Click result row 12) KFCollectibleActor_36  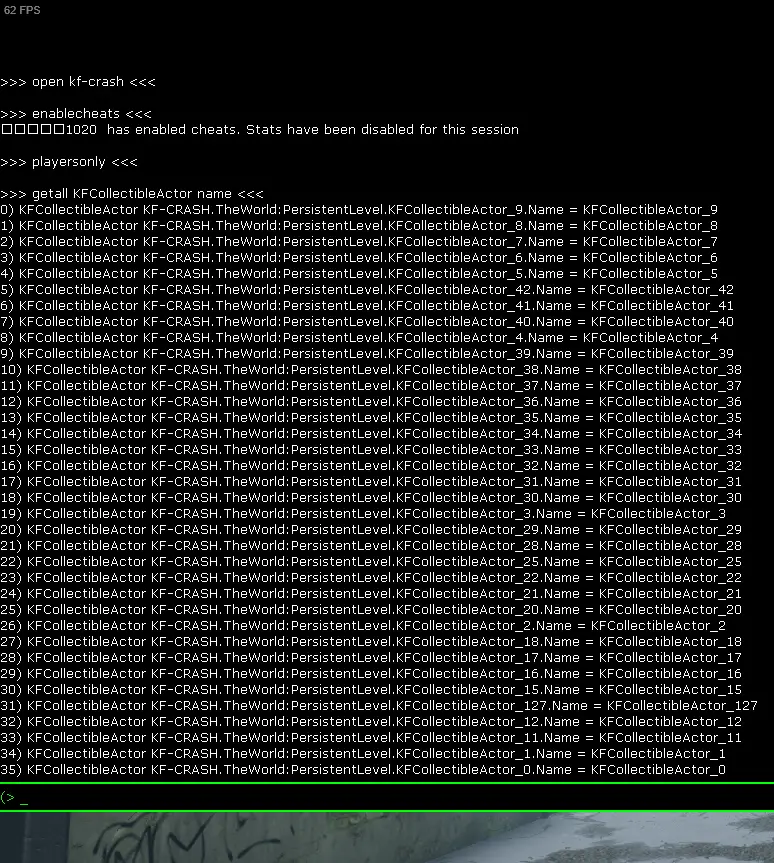(x=371, y=401)
